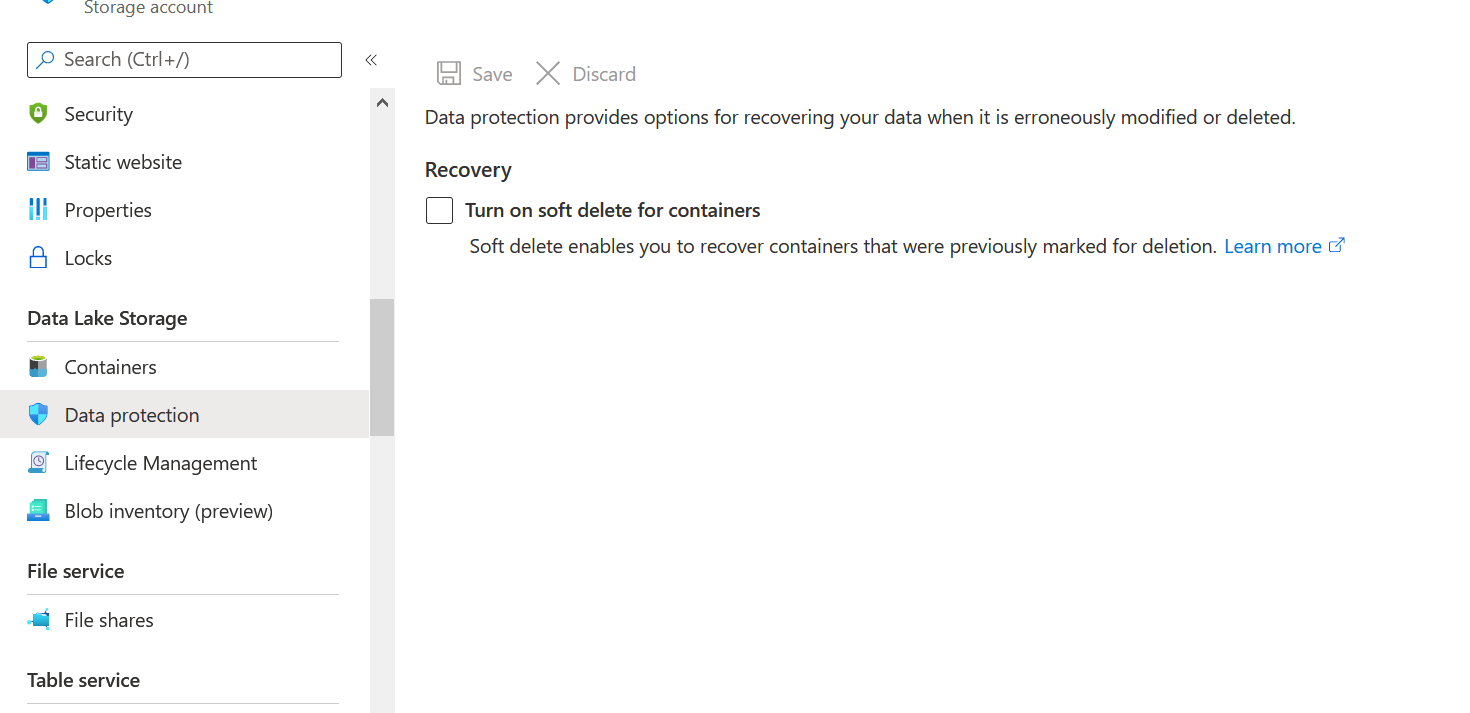Open Lifecycle Management via its clock icon
This screenshot has height=713, width=1470.
click(x=38, y=462)
